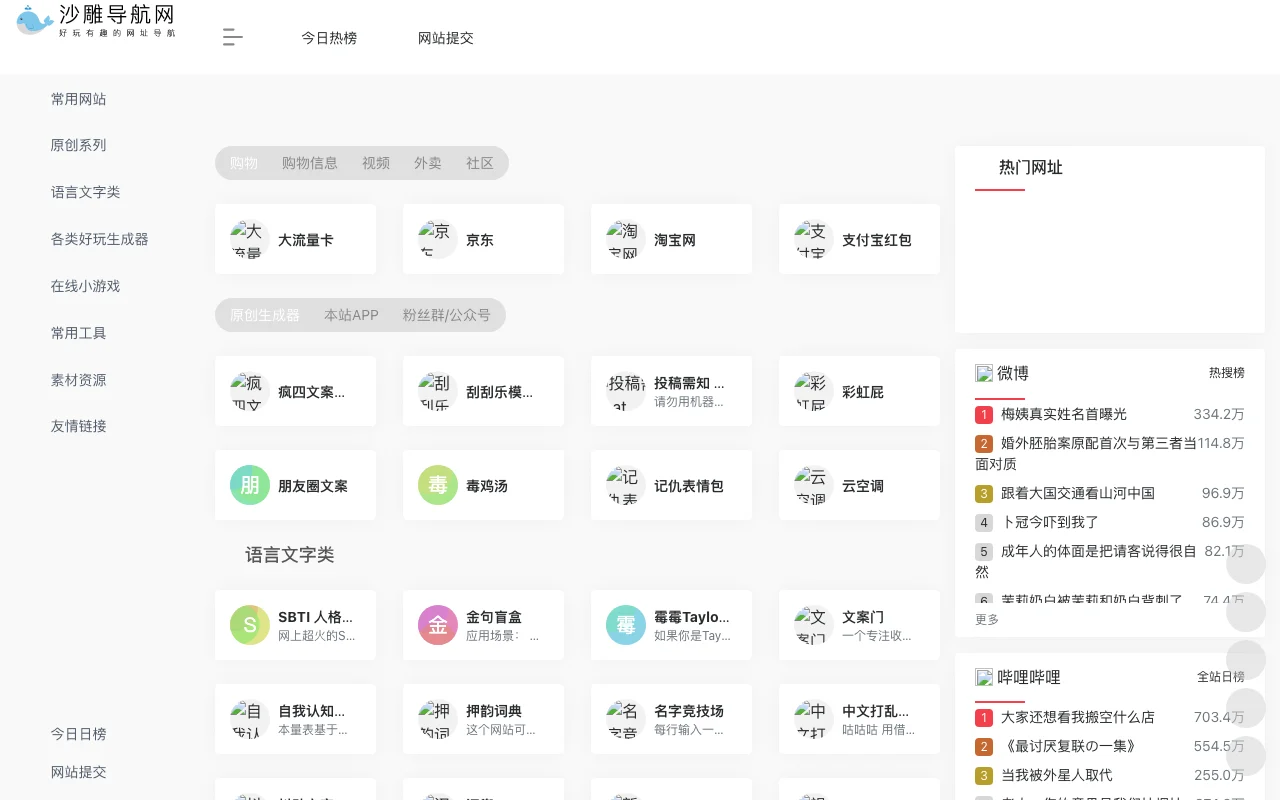Viewport: 1280px width, 800px height.
Task: Click the 彩虹屁 card icon
Action: coord(814,392)
